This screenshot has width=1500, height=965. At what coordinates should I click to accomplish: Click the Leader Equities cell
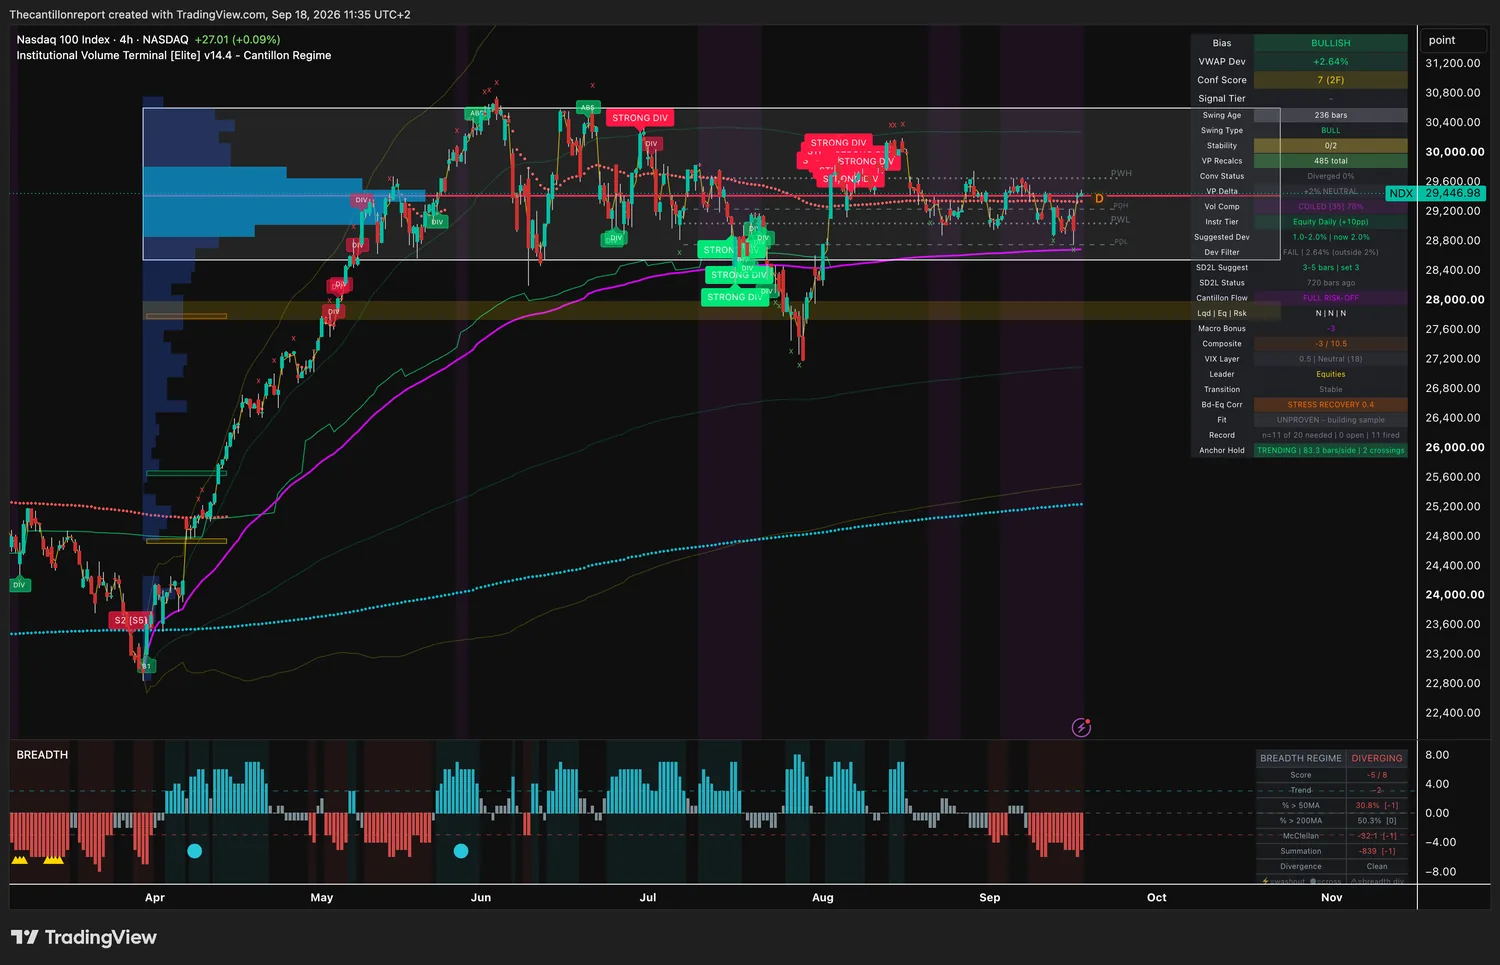coord(1331,374)
